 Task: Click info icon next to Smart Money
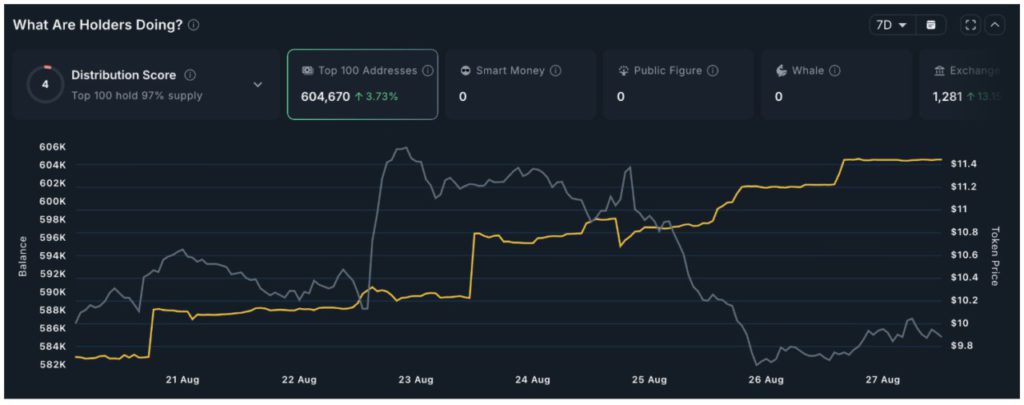tap(555, 71)
